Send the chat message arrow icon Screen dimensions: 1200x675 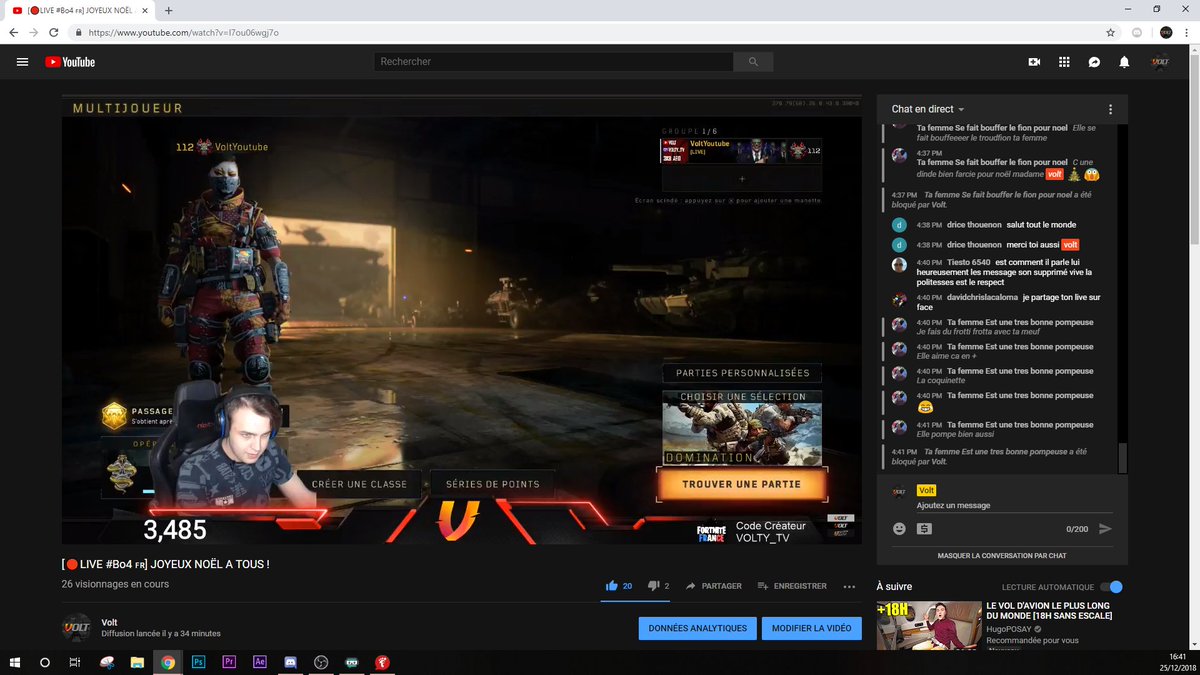(1105, 528)
